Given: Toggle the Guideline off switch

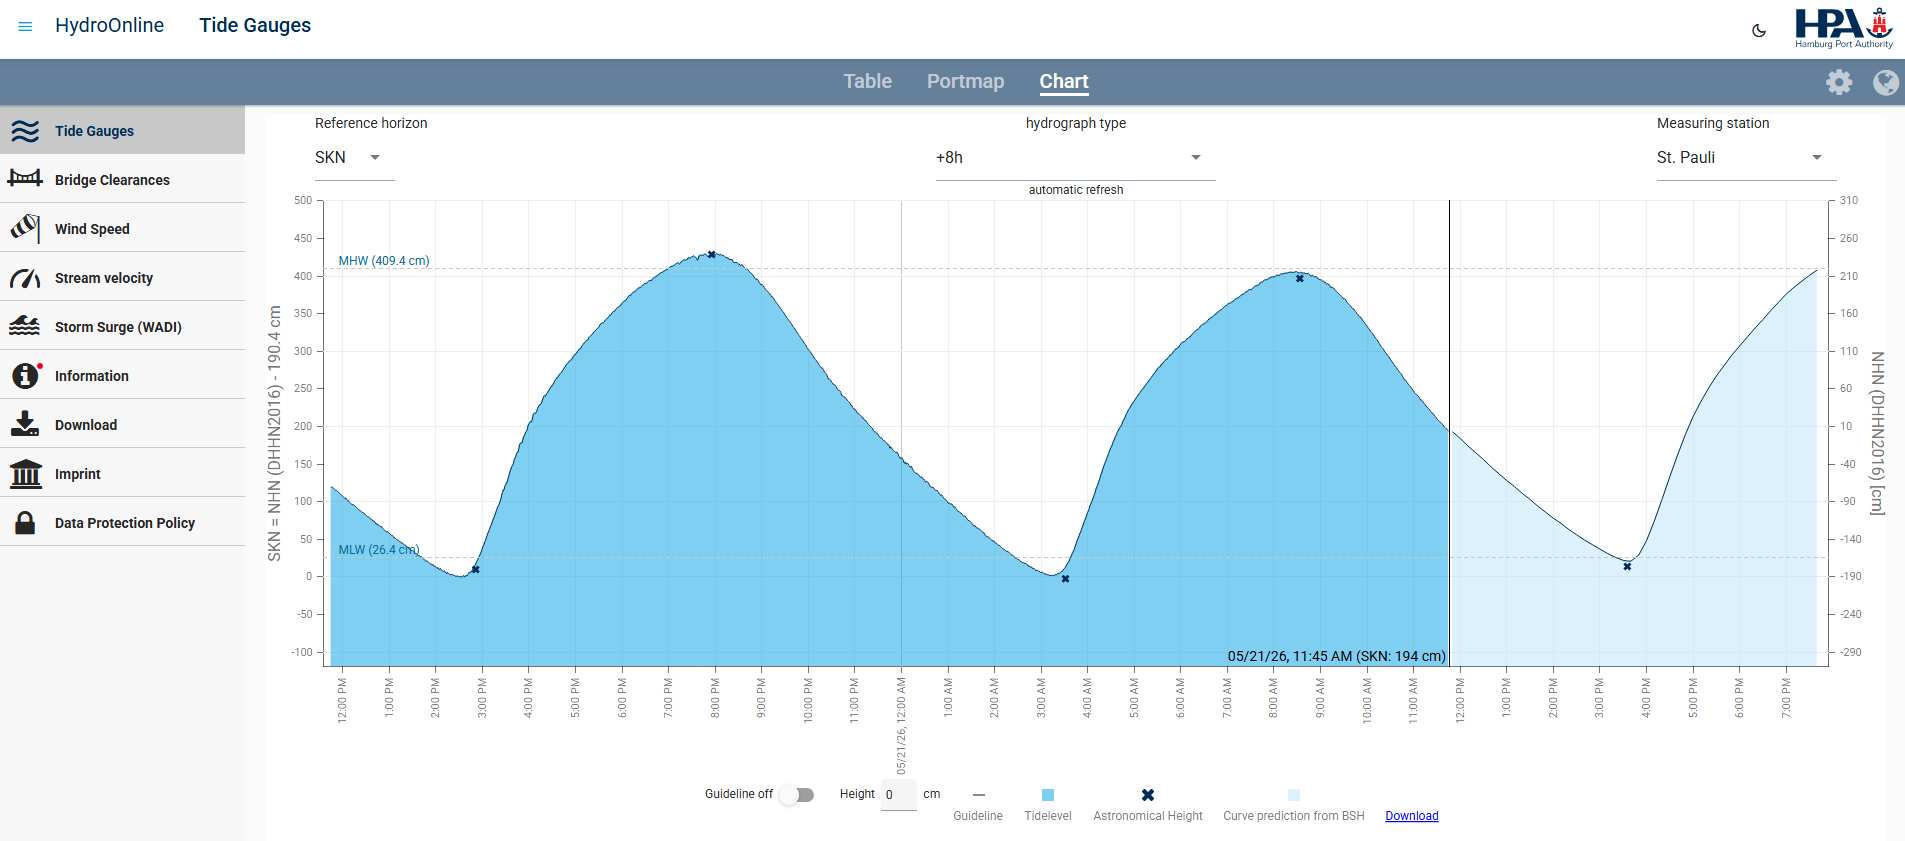Looking at the screenshot, I should [797, 795].
